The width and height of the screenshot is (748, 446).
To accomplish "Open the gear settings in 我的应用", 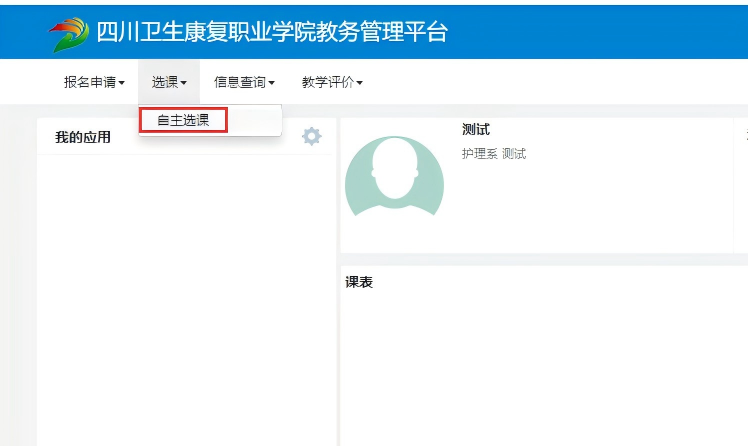I will 312,136.
